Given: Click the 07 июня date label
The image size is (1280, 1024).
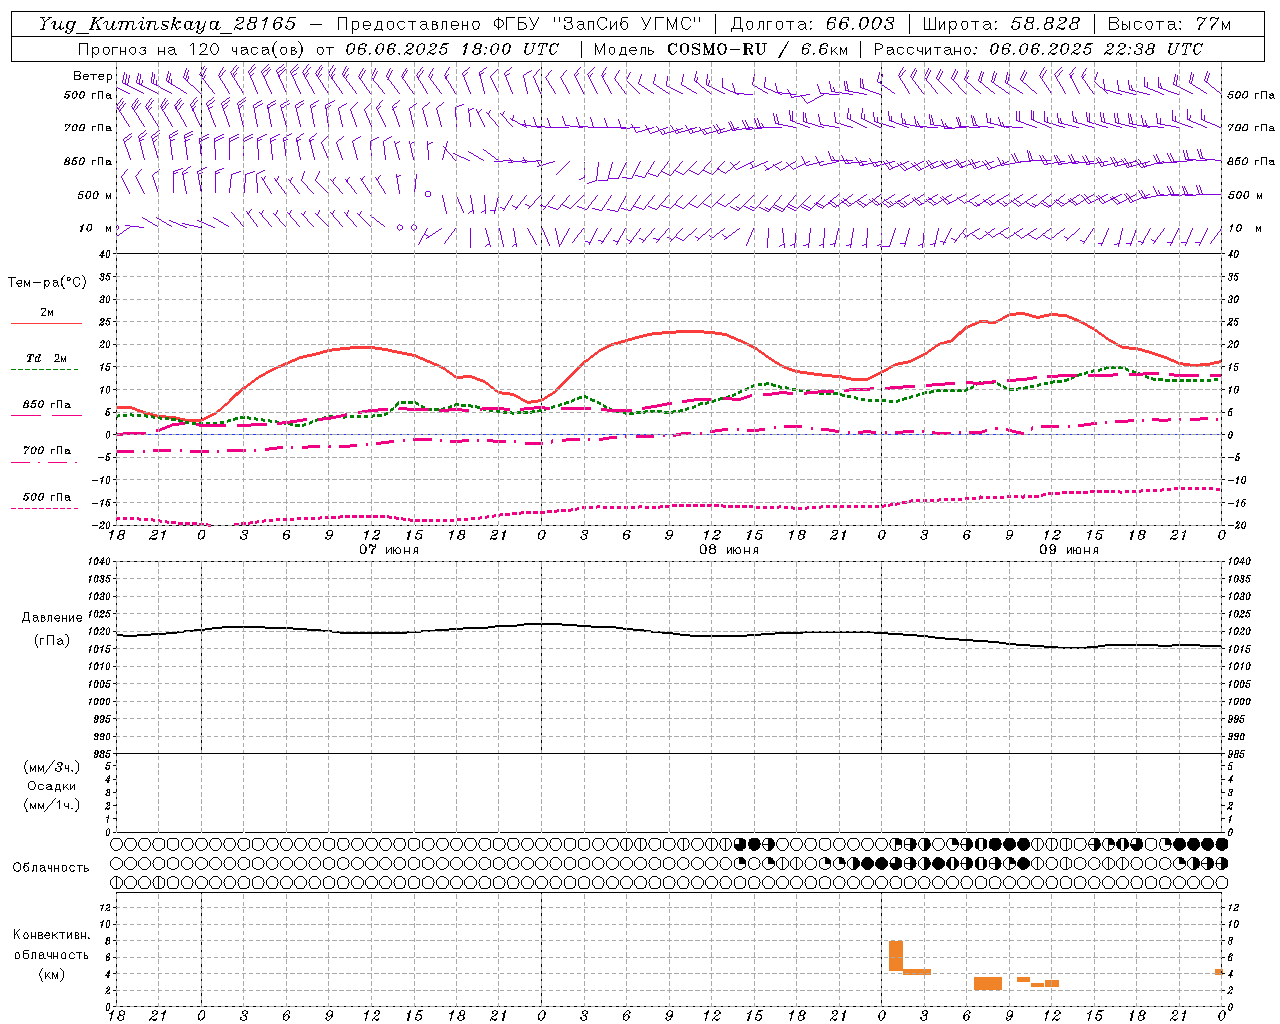Looking at the screenshot, I should (389, 550).
